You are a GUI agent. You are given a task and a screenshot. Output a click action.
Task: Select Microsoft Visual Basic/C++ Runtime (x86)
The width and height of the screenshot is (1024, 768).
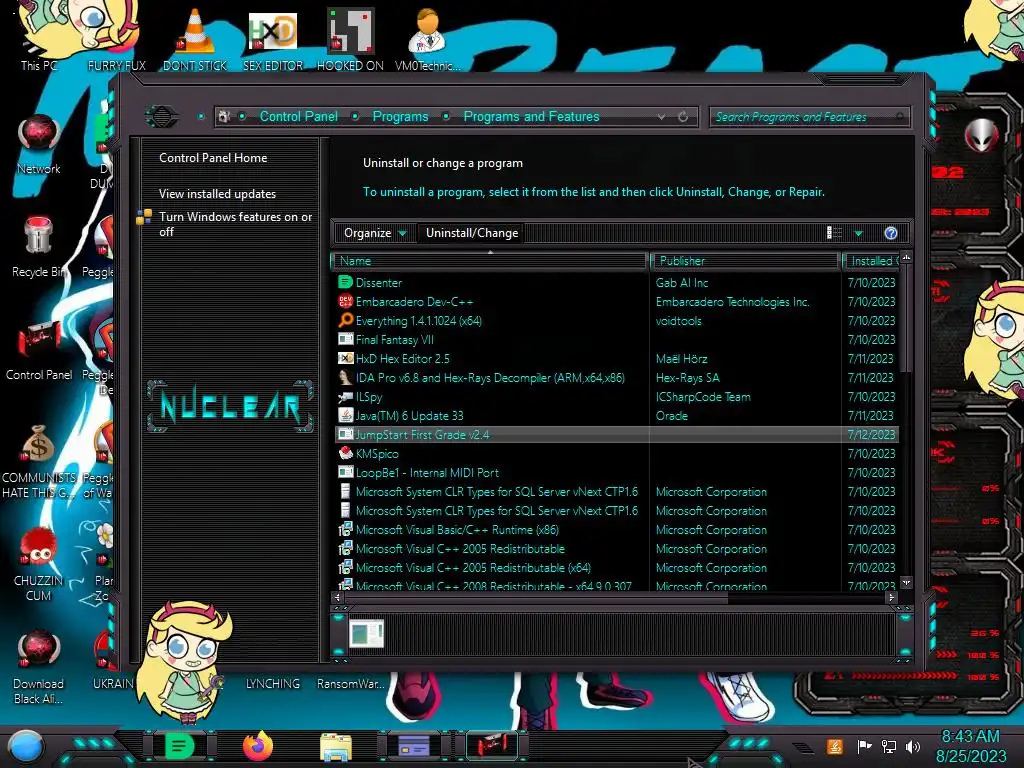(616, 530)
